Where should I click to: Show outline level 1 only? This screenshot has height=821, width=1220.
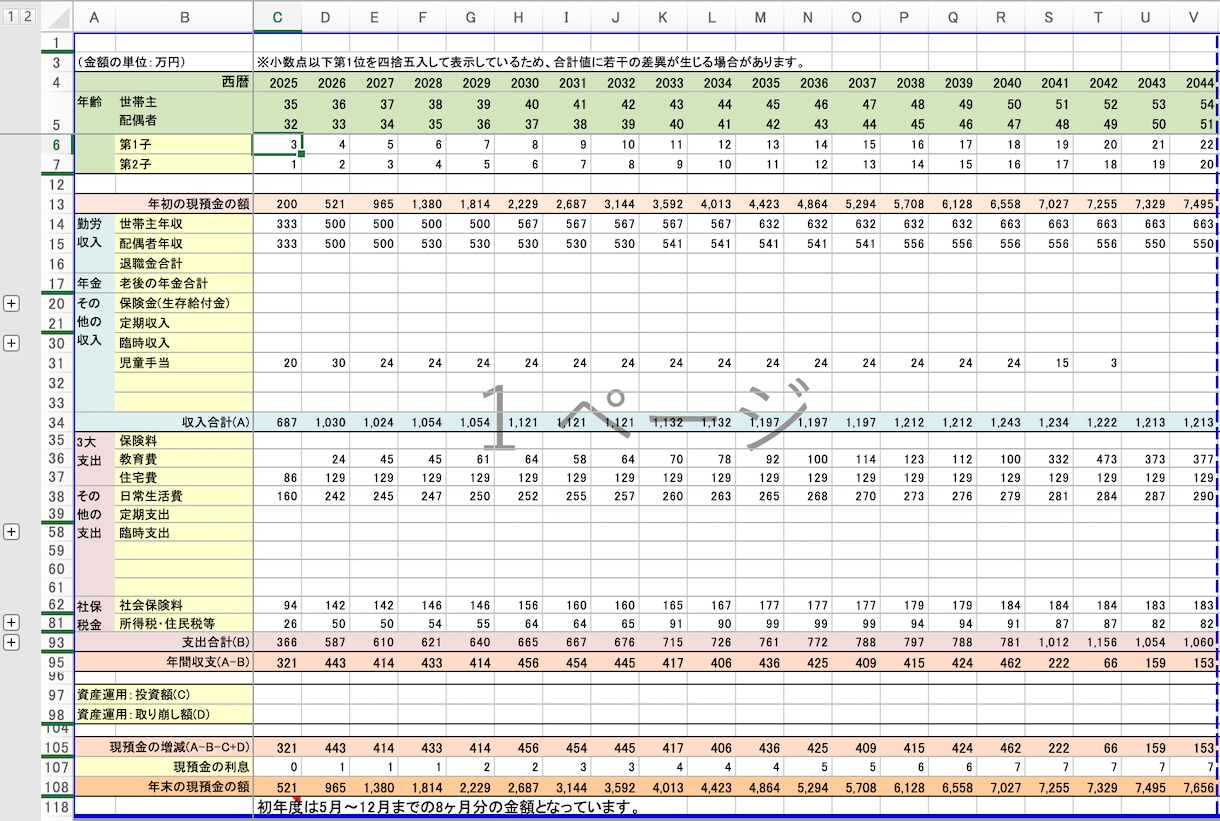pyautogui.click(x=10, y=16)
